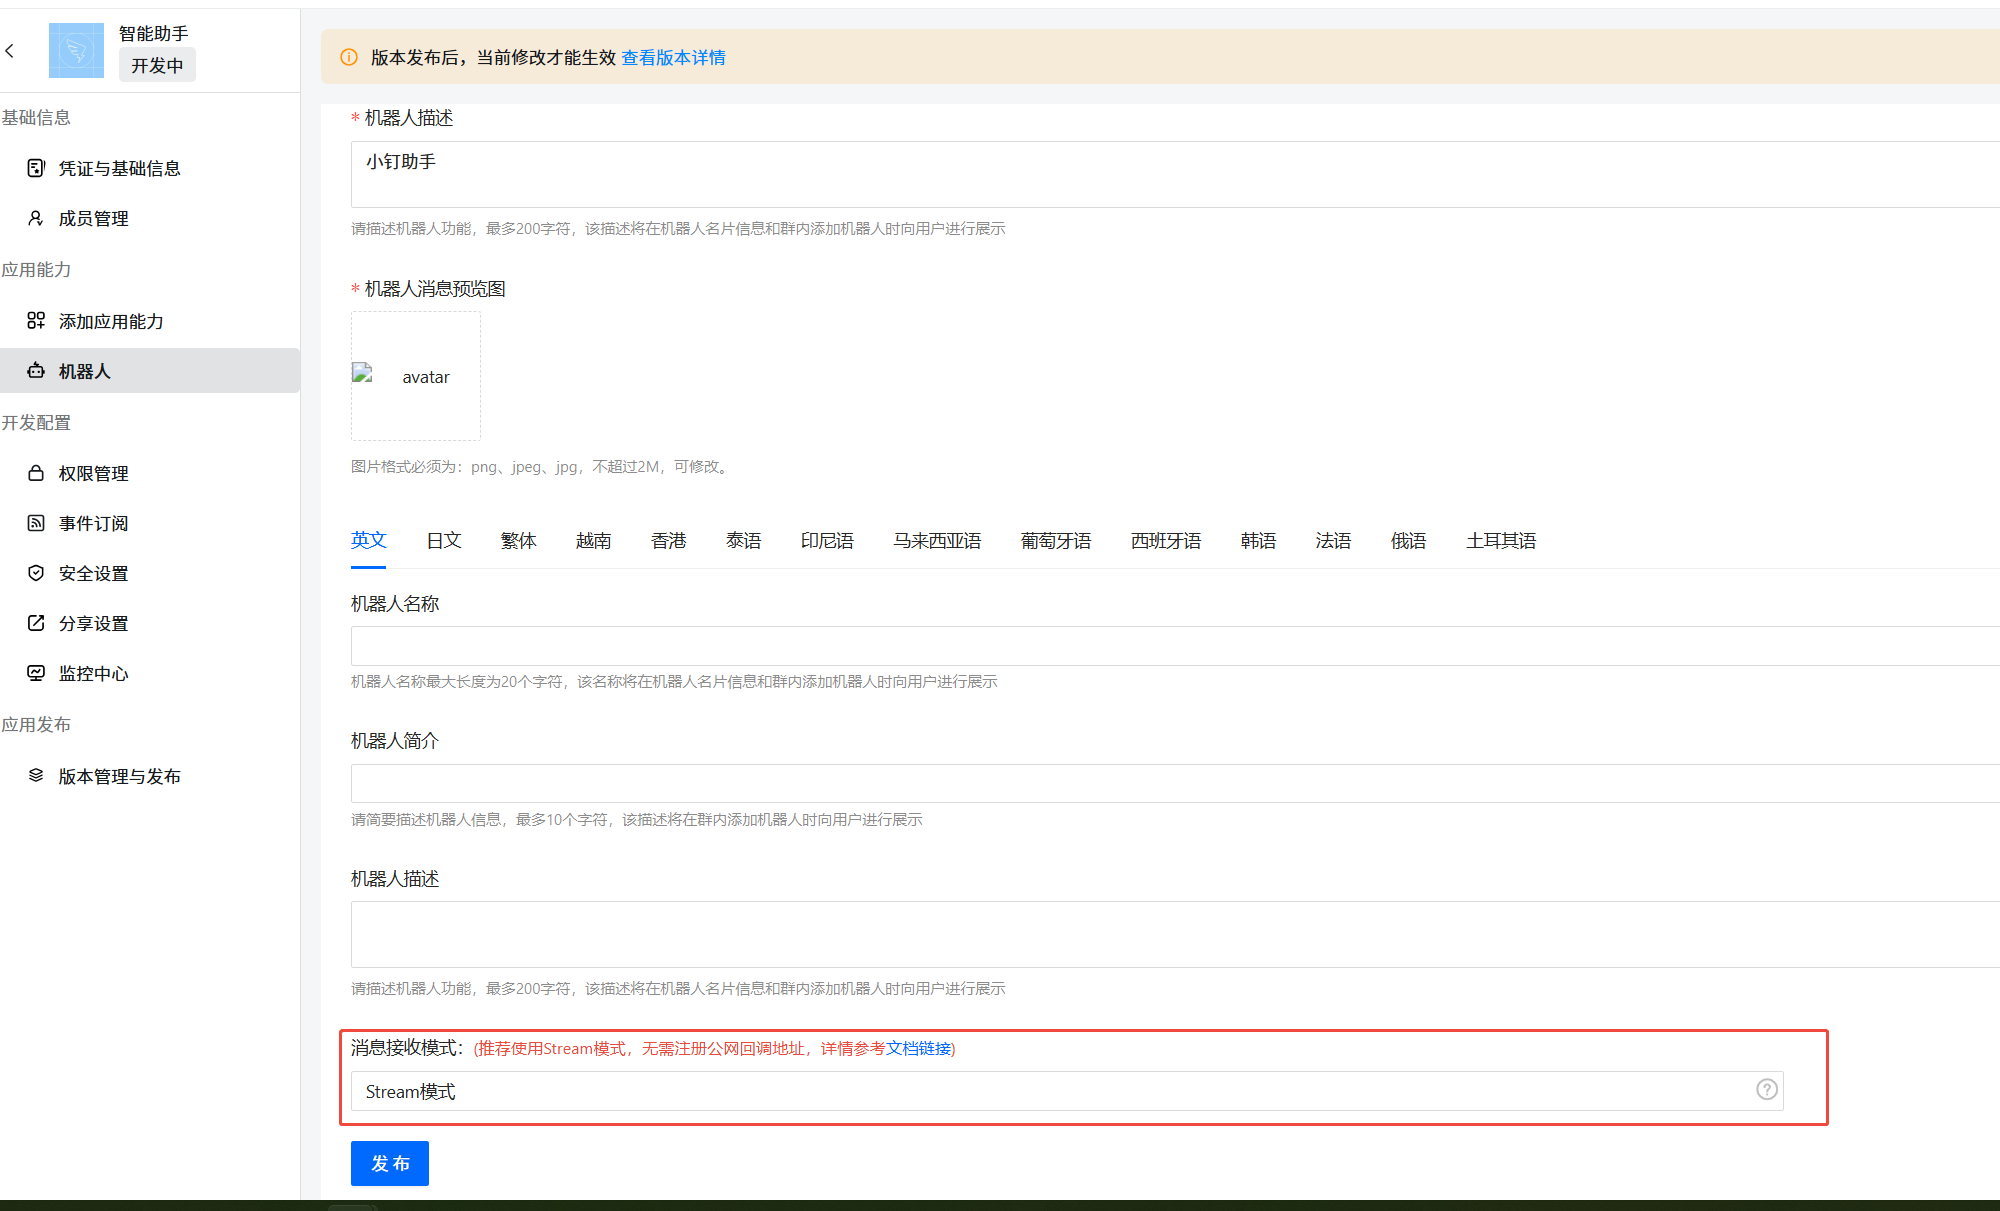Click the 机器人简介 input field

click(1170, 784)
